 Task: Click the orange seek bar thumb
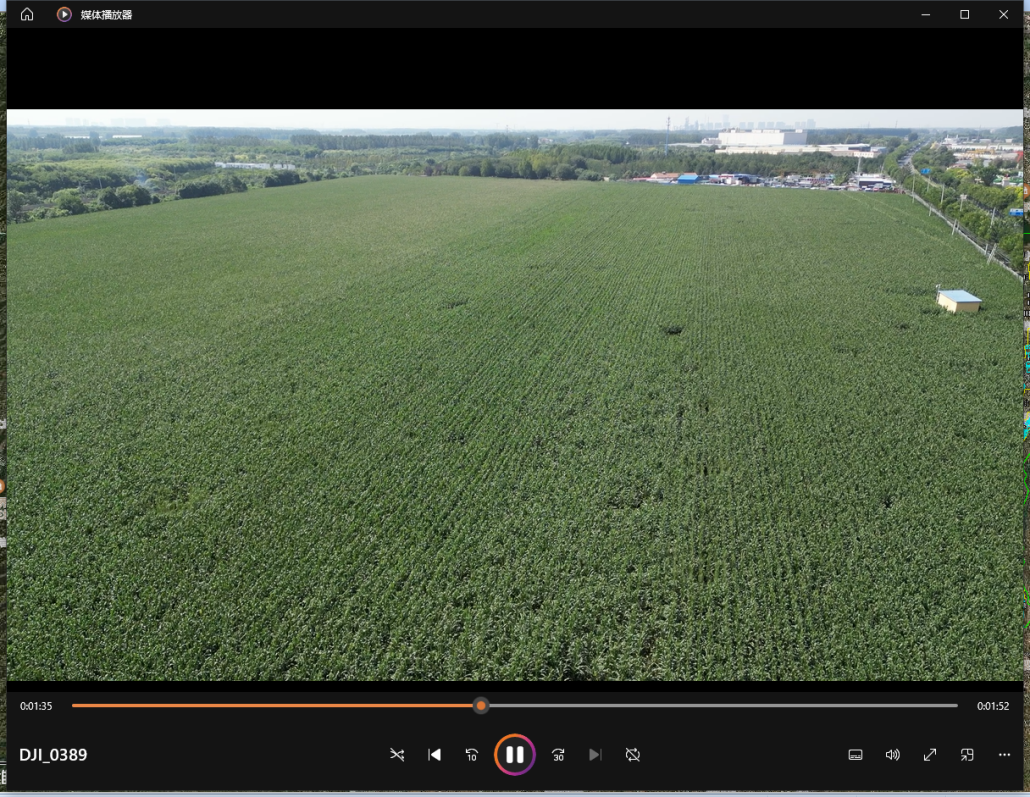pos(481,706)
